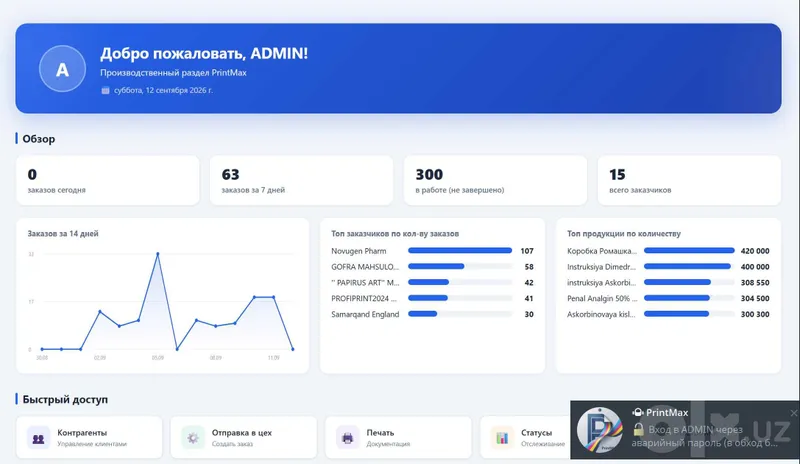Screen dimensions: 800x464
Task: Click the ADMIN avatar circle with letter A
Action: tap(62, 69)
